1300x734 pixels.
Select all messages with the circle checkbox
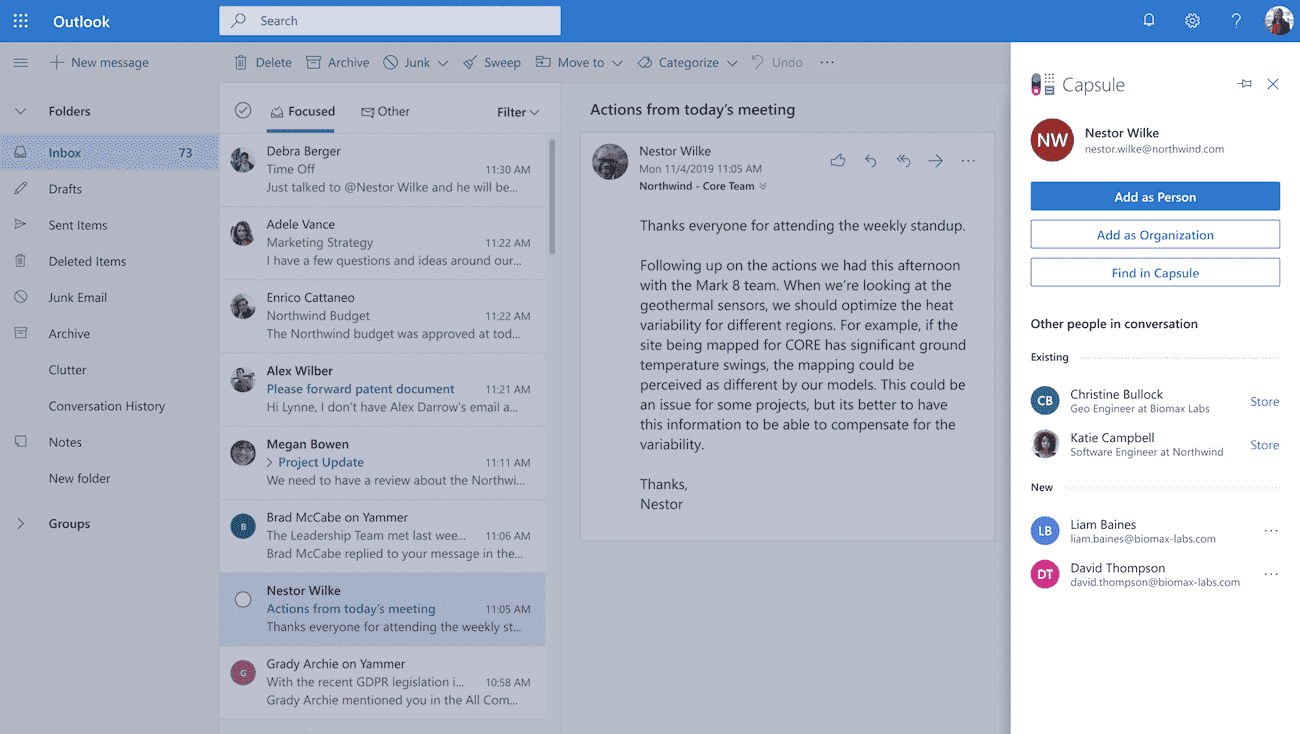(x=243, y=110)
